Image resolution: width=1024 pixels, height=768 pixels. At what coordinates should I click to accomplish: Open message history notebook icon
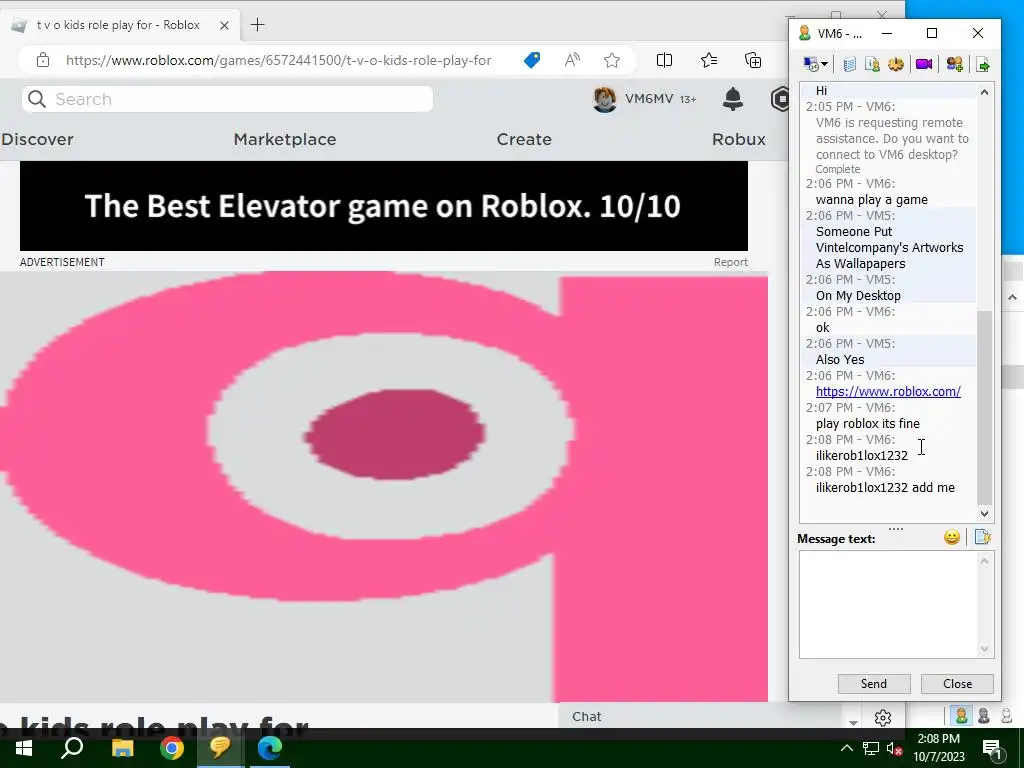click(x=849, y=64)
